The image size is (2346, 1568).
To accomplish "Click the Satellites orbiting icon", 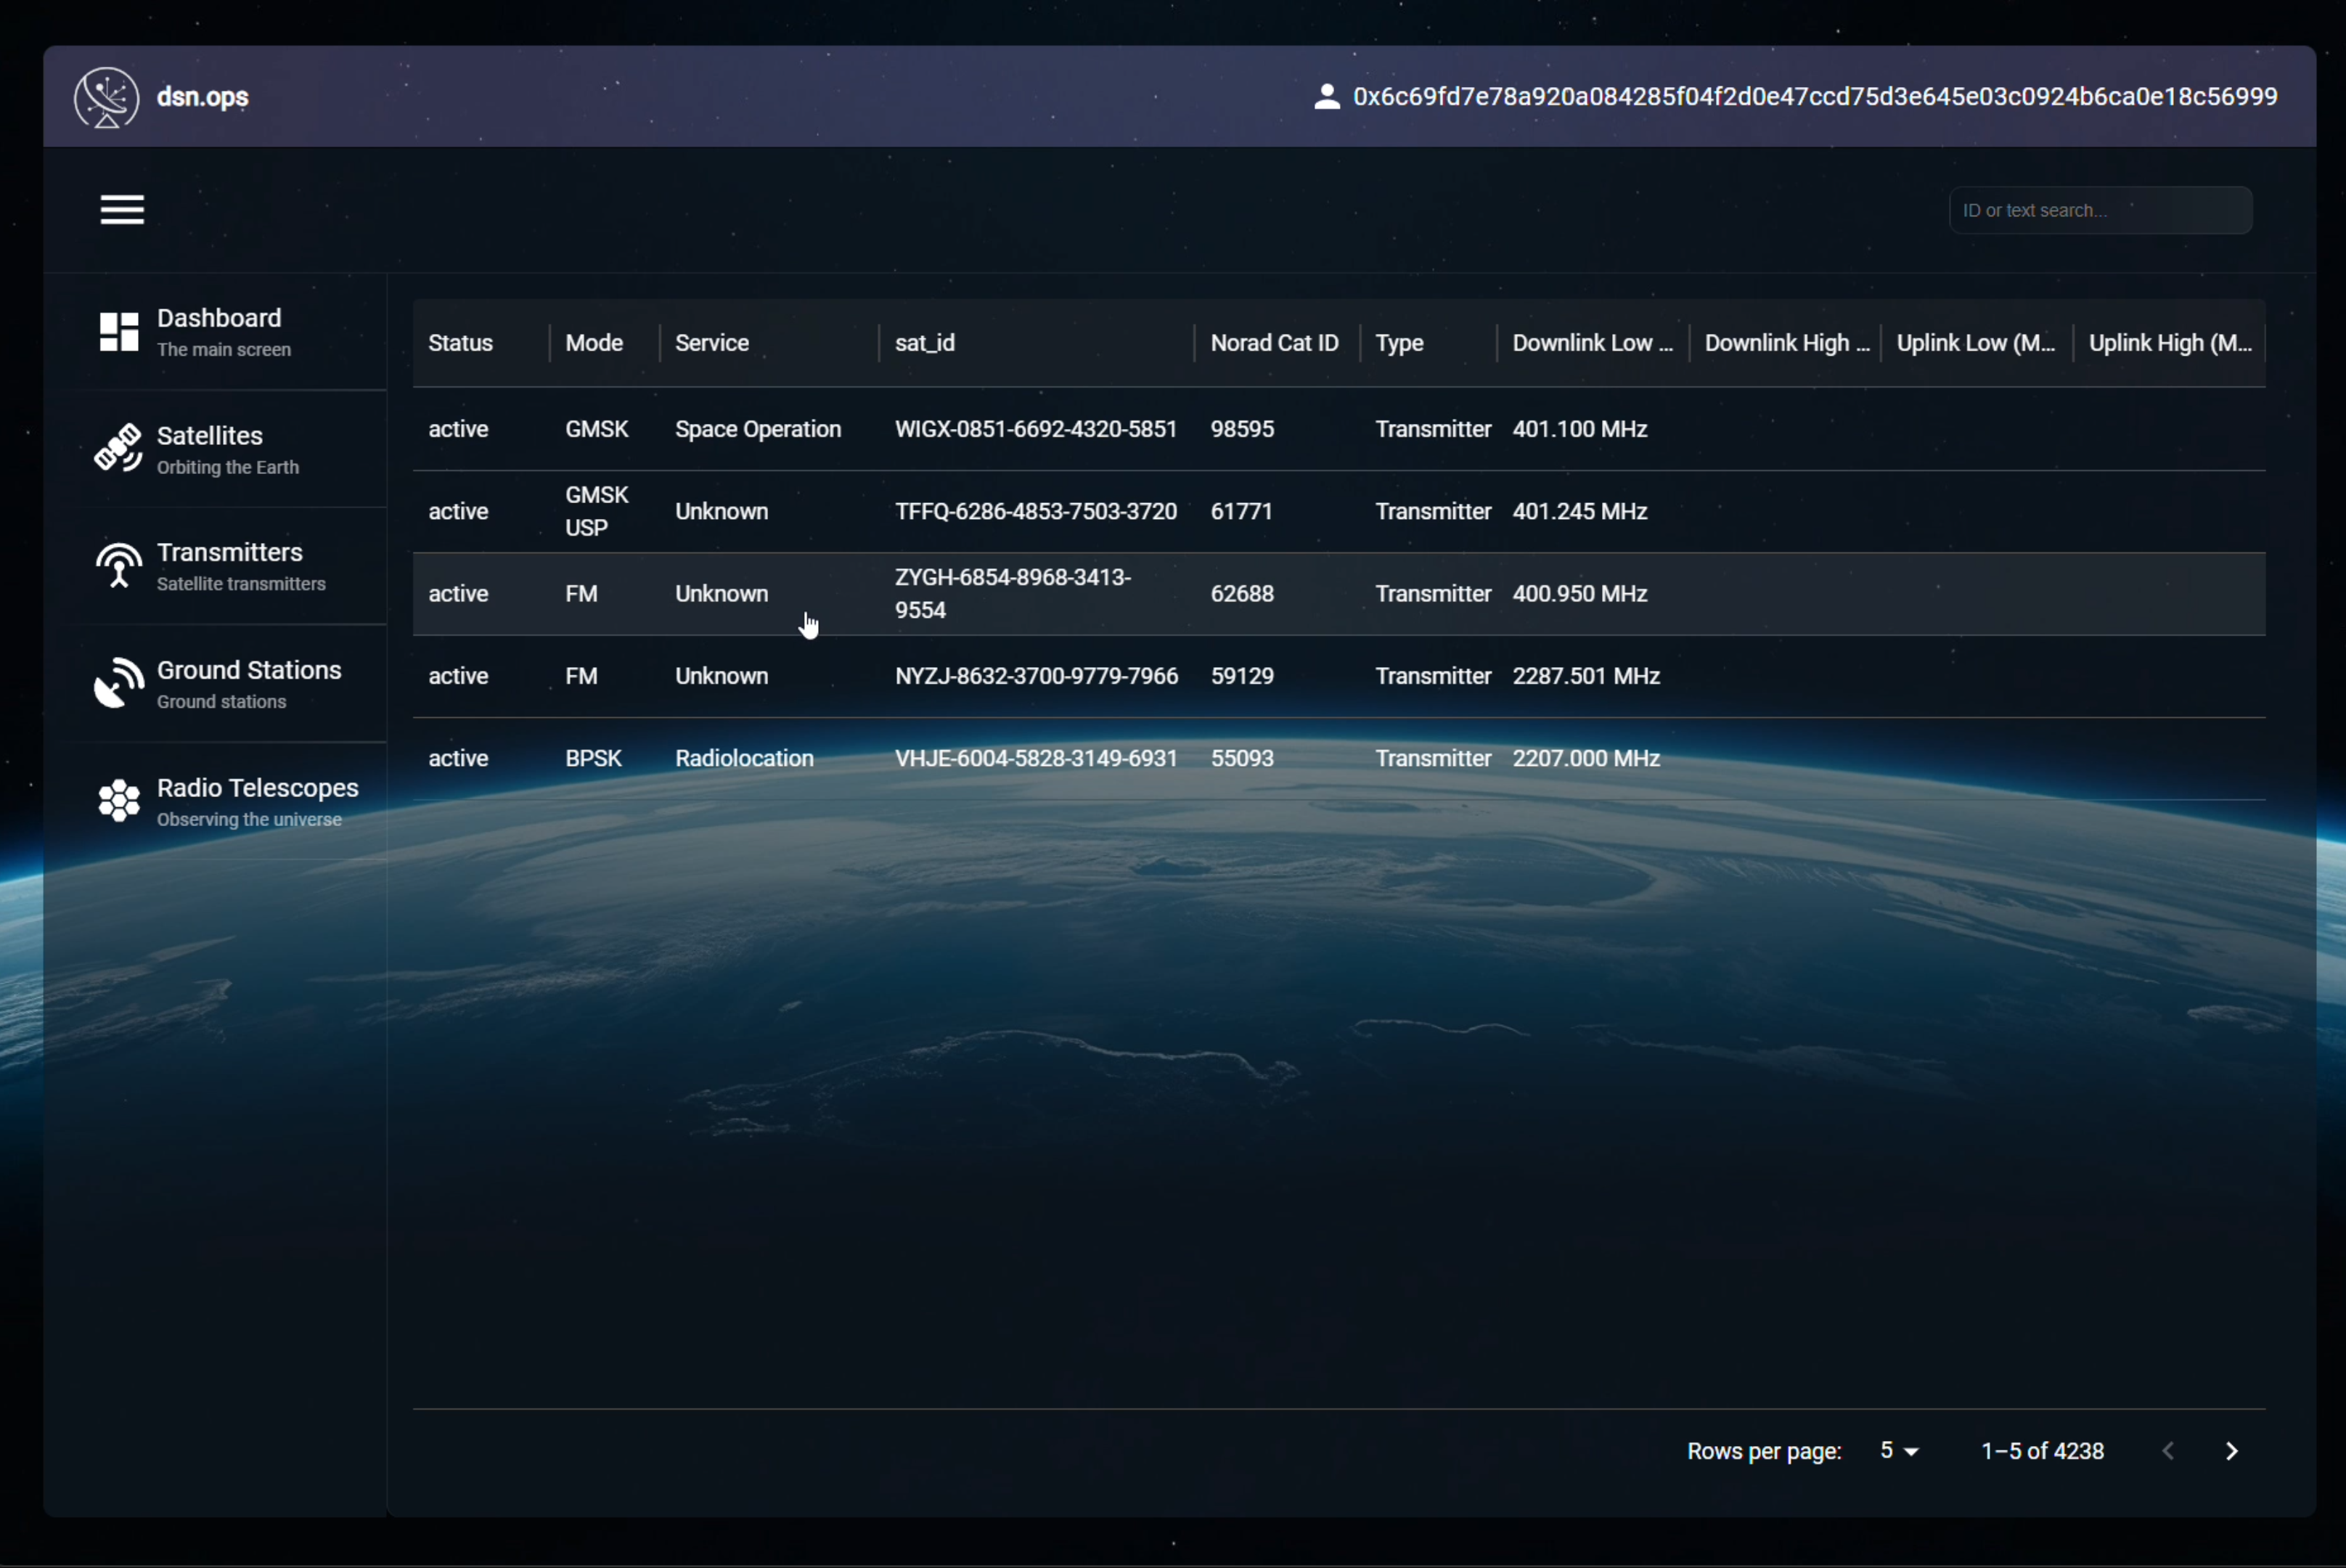I will tap(119, 448).
